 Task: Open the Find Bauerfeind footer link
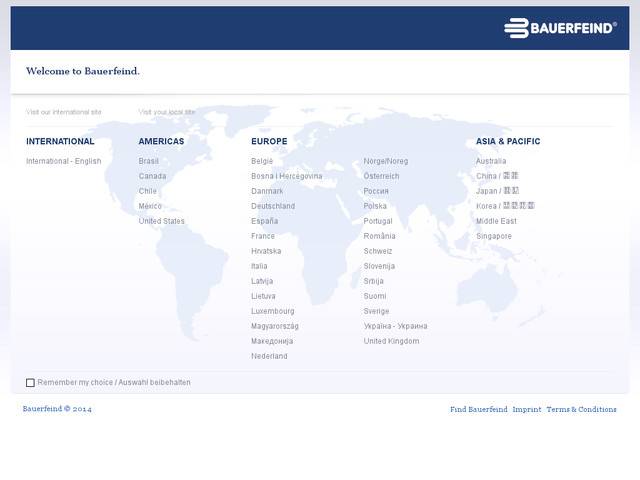point(479,409)
